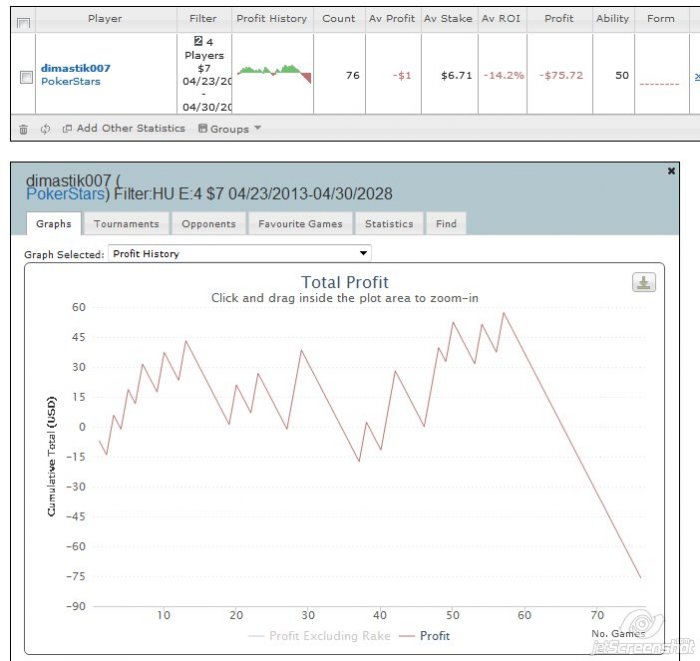700x661 pixels.
Task: Click the Form dashes indicator
Action: [659, 83]
